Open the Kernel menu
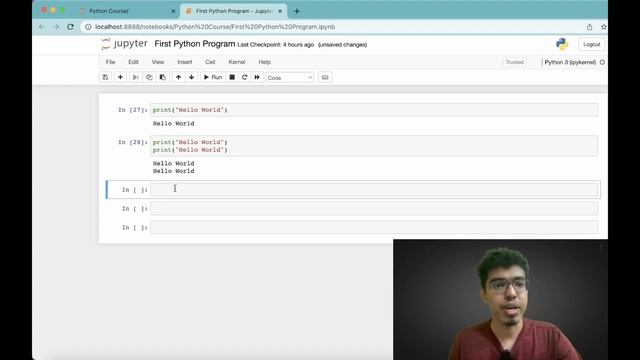The height and width of the screenshot is (360, 640). click(237, 62)
